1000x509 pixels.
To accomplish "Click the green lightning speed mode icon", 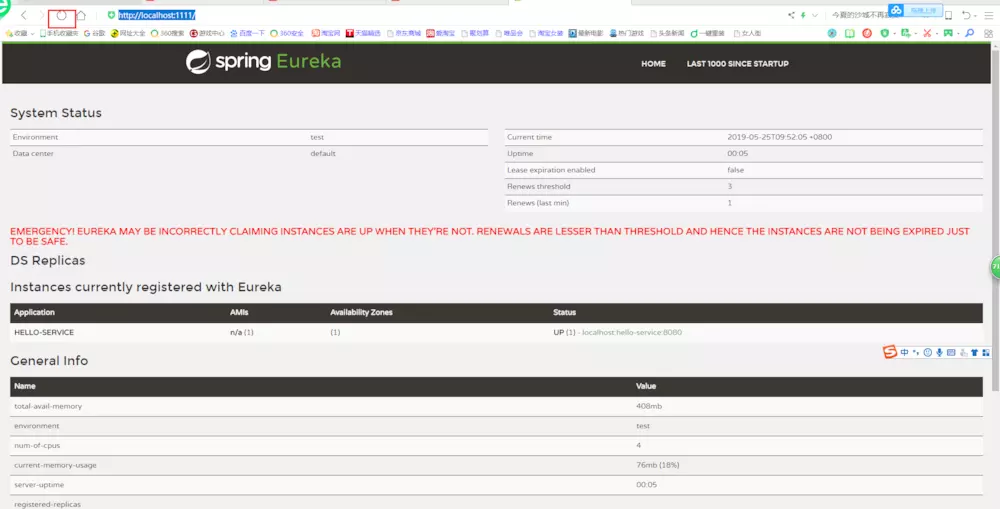I will click(x=804, y=15).
